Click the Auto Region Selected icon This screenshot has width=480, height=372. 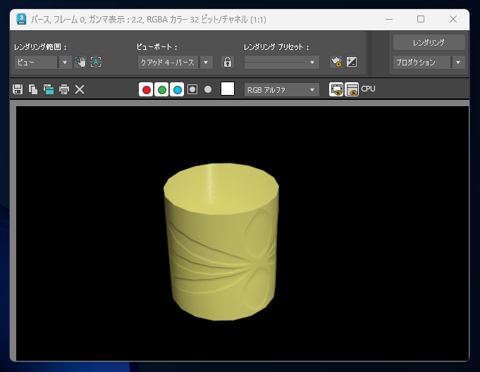(96, 62)
